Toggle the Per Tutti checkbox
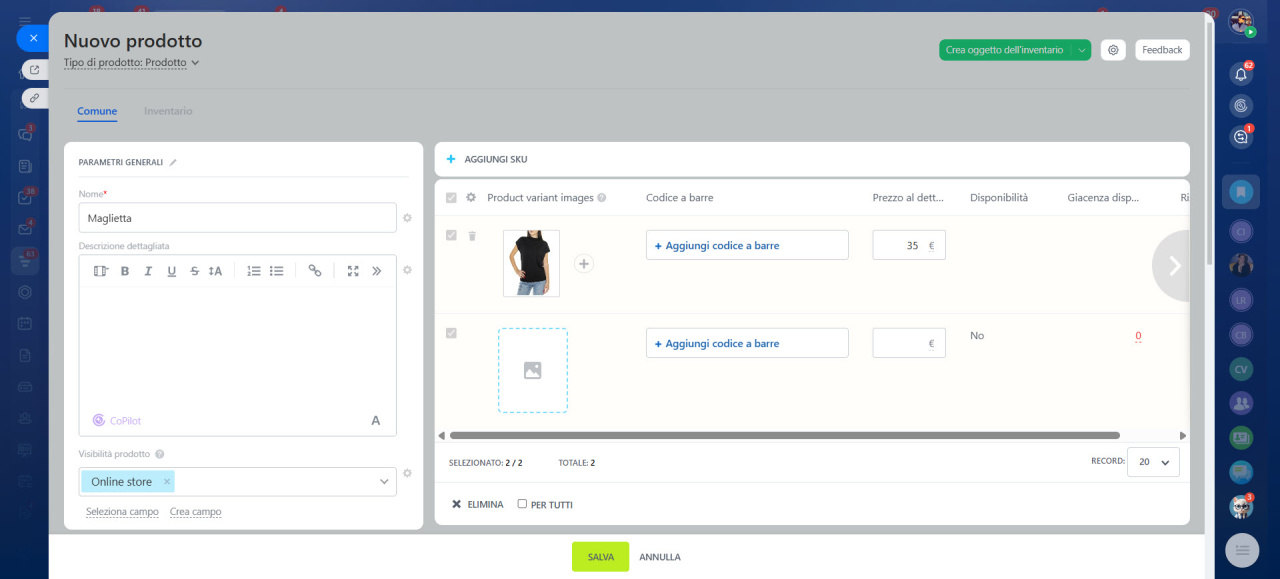This screenshot has height=579, width=1280. tap(522, 504)
